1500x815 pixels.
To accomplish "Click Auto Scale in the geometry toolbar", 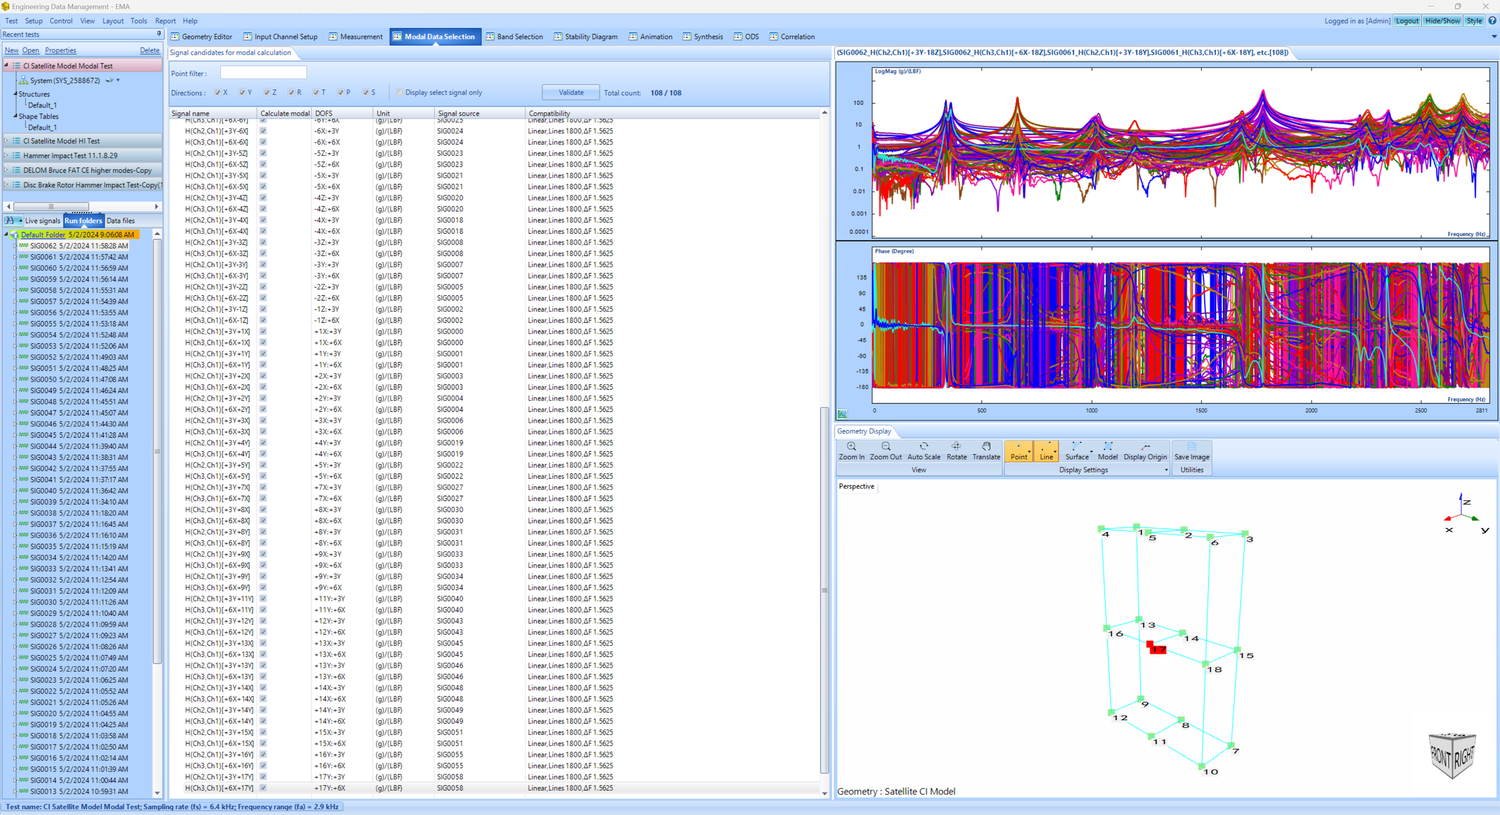I will pyautogui.click(x=923, y=451).
